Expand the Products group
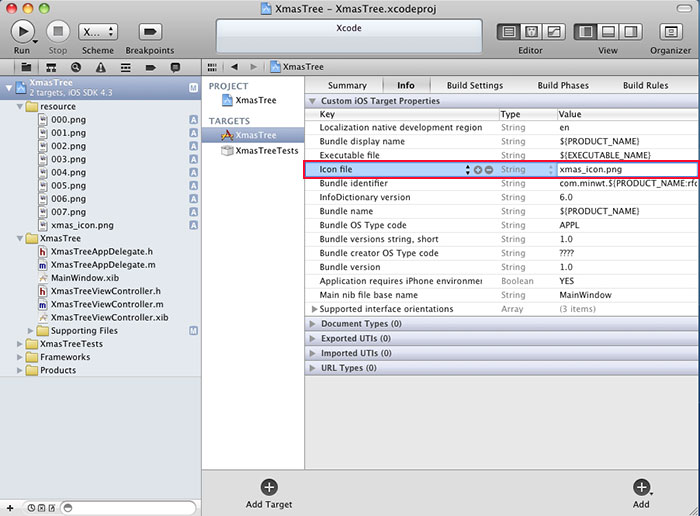 point(20,370)
